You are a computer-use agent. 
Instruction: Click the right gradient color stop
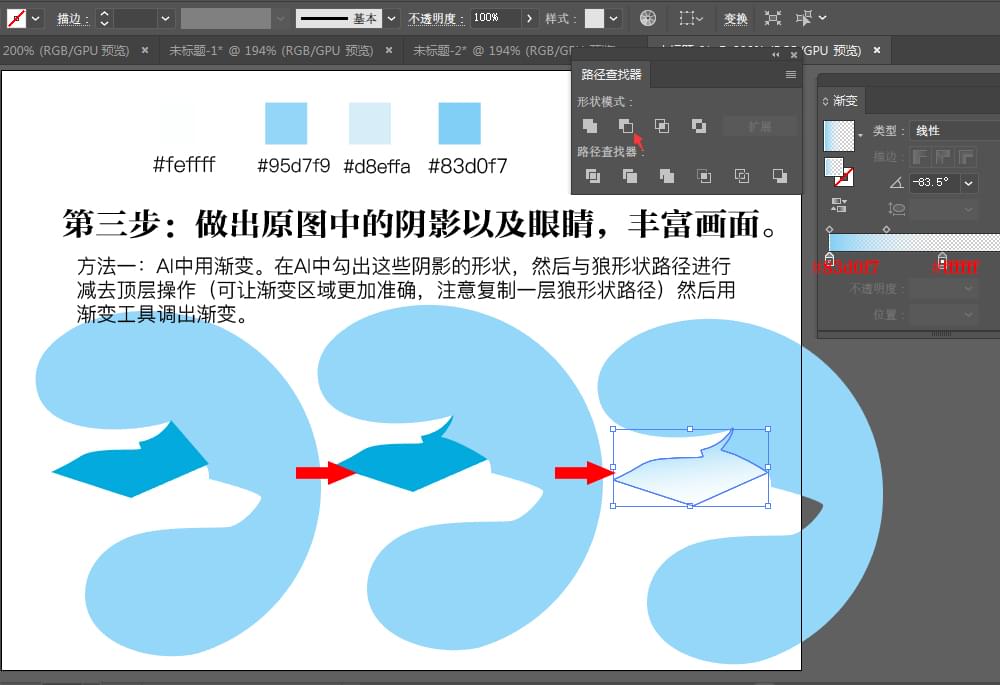(943, 258)
